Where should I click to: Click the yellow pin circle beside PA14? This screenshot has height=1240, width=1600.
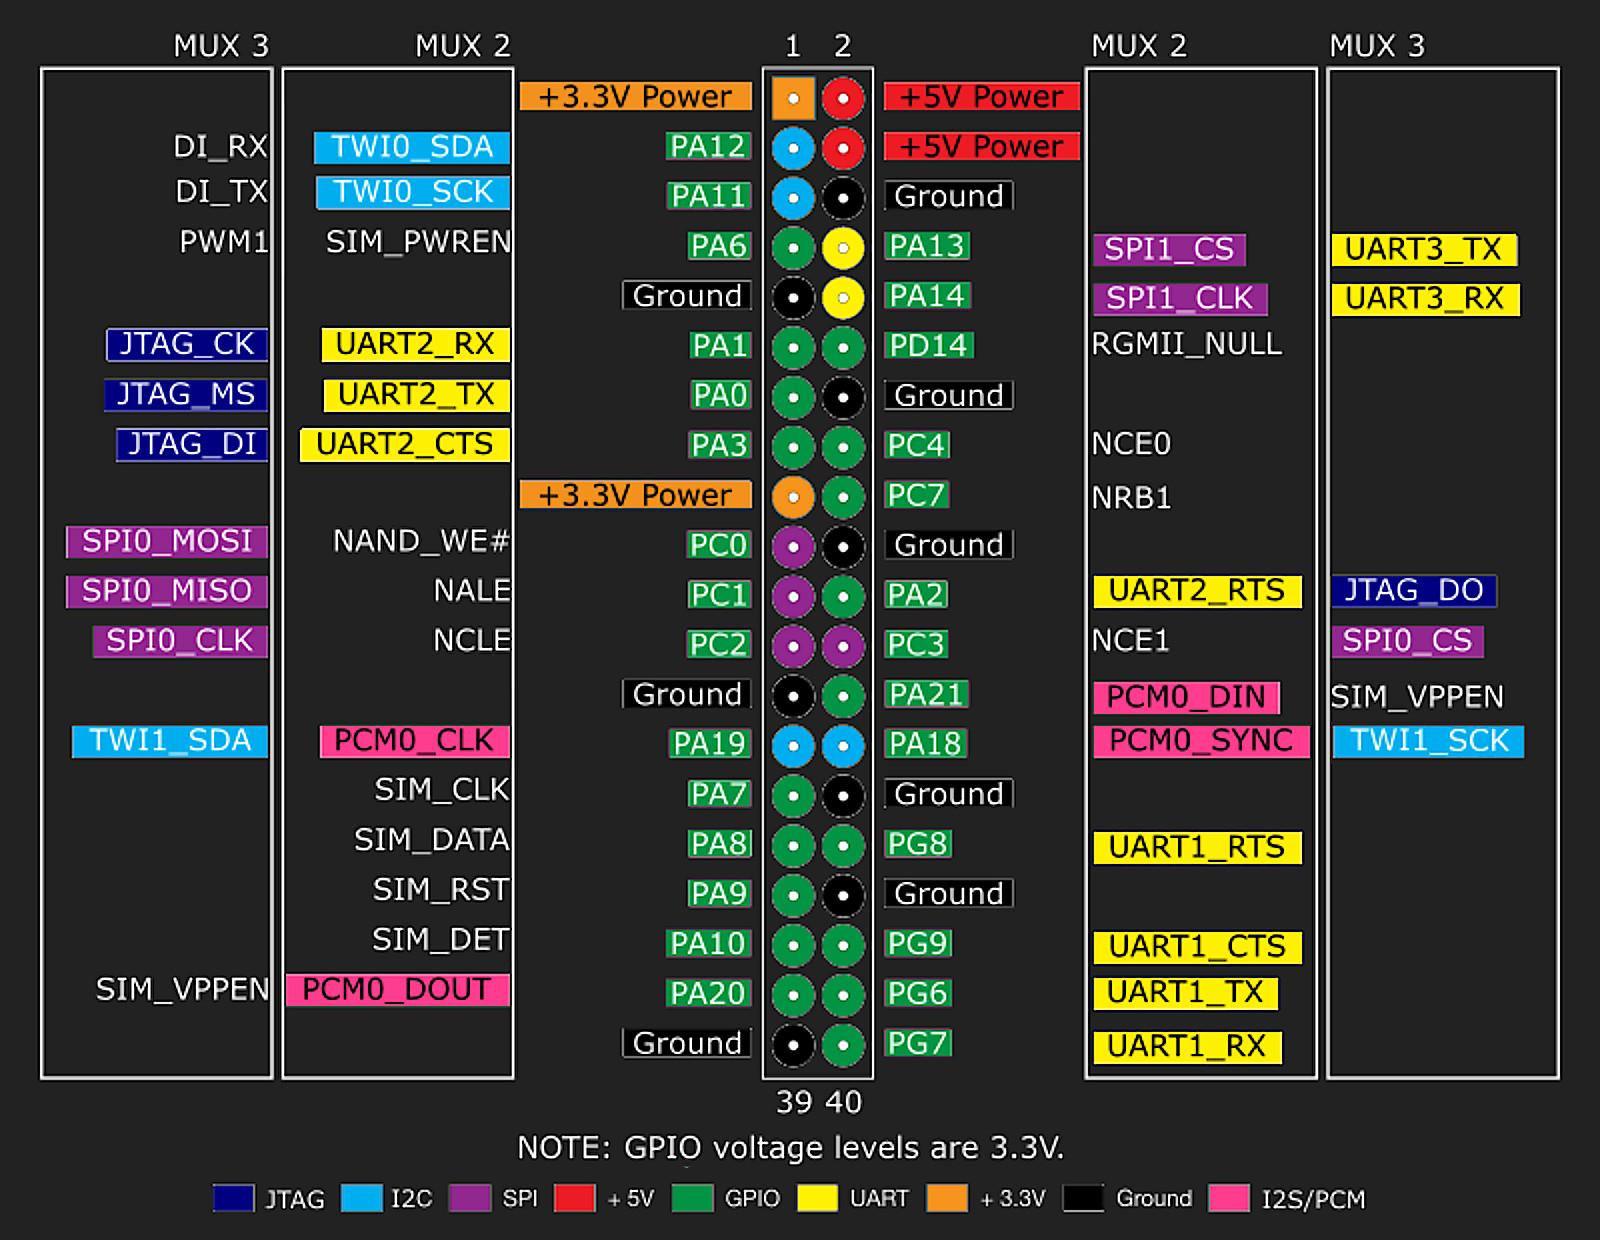(x=843, y=297)
